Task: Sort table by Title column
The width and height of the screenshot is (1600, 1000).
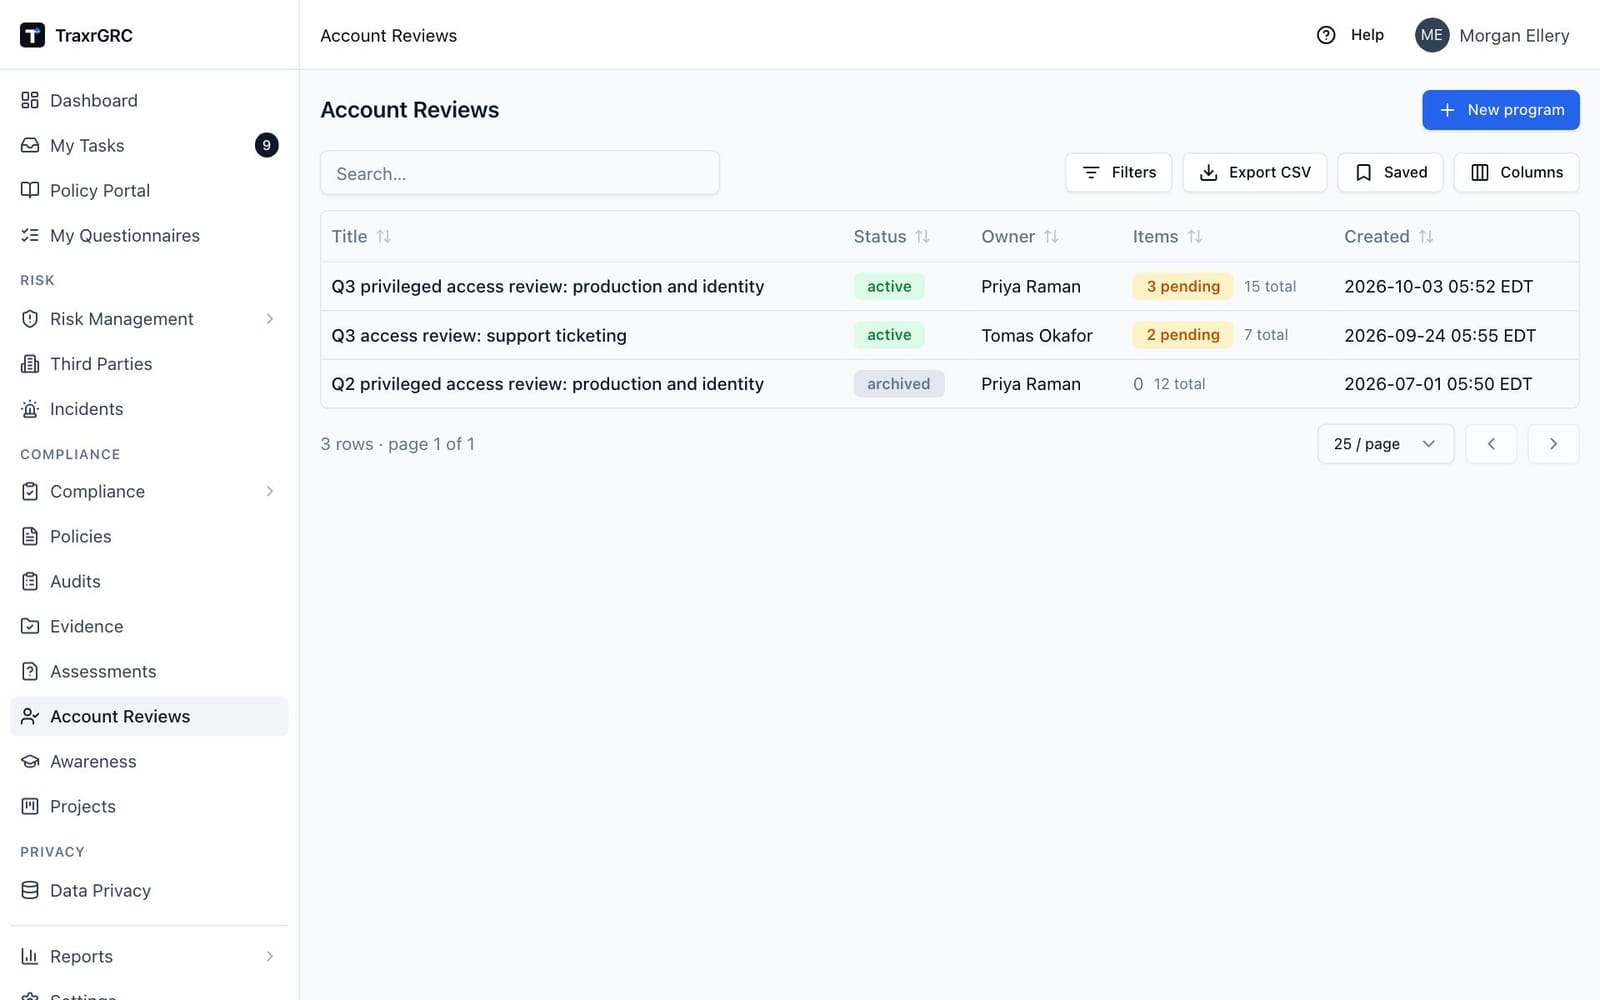Action: coord(361,237)
